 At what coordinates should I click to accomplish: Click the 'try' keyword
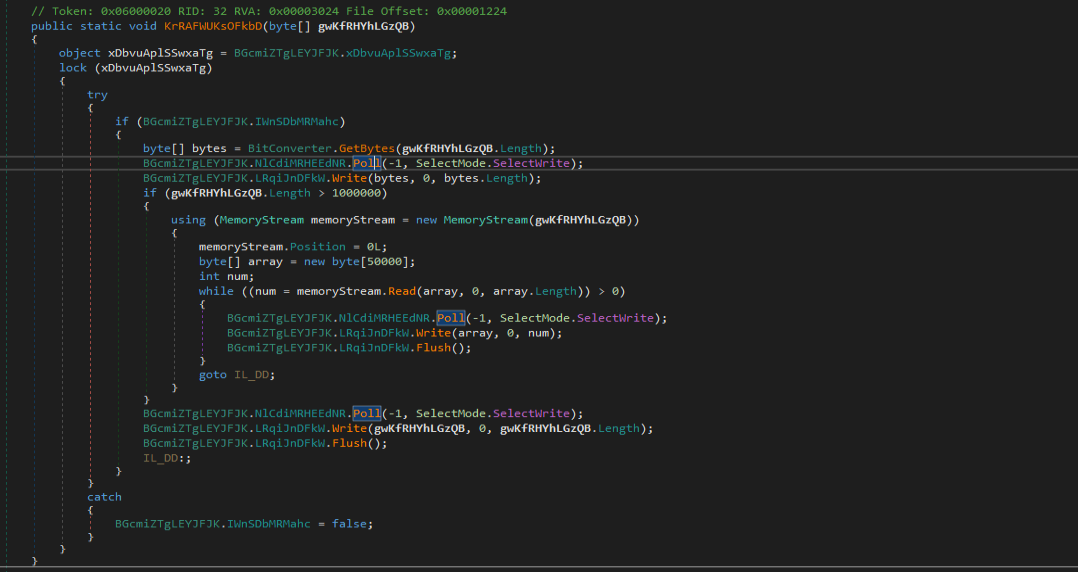point(97,95)
